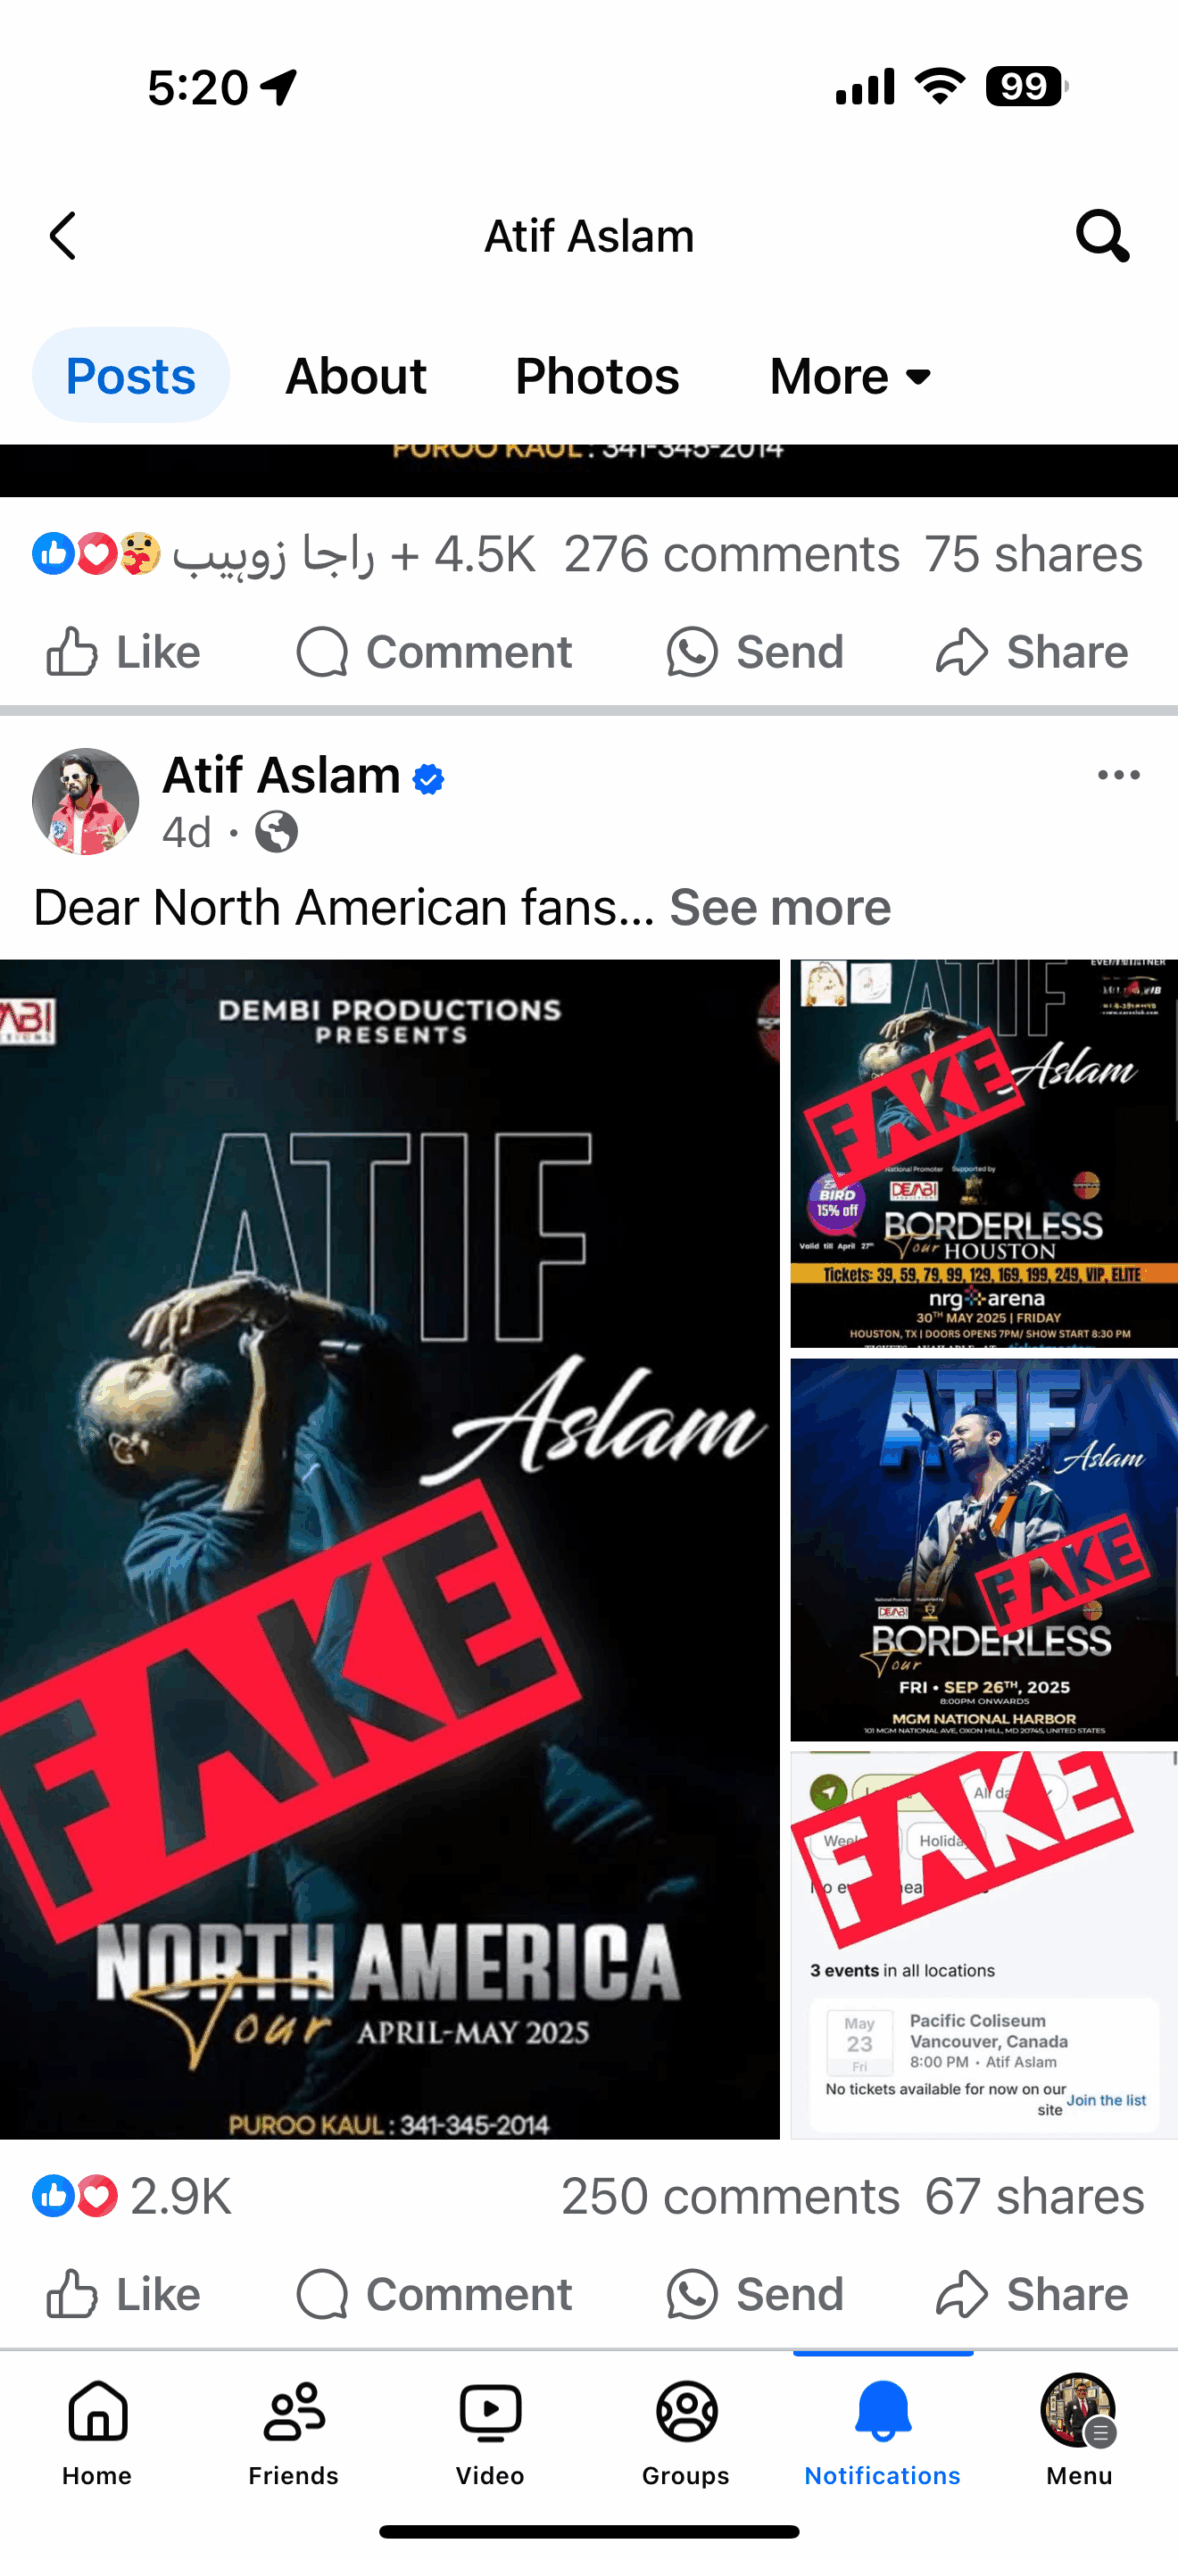Open Notifications bell in bottom bar
The image size is (1178, 2560).
(x=882, y=2431)
